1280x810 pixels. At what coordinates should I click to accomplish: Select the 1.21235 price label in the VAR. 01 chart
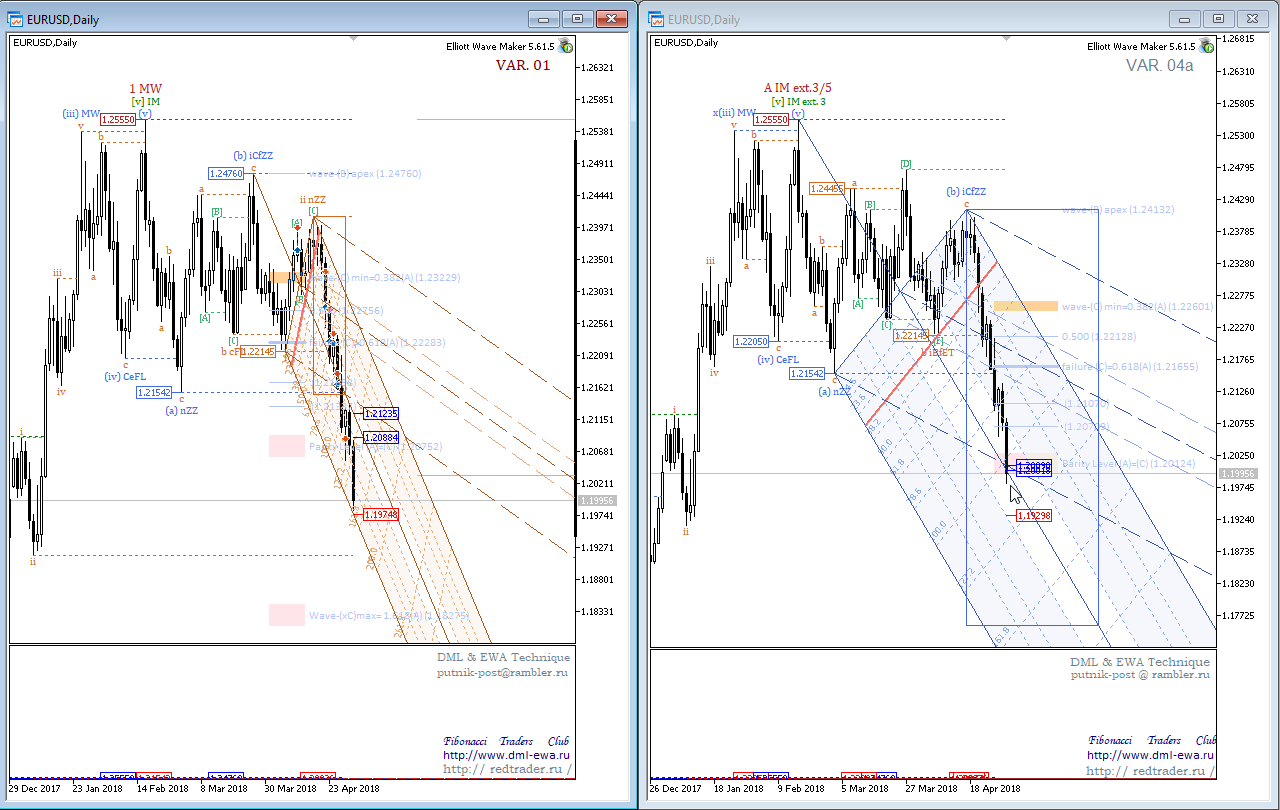pos(381,413)
